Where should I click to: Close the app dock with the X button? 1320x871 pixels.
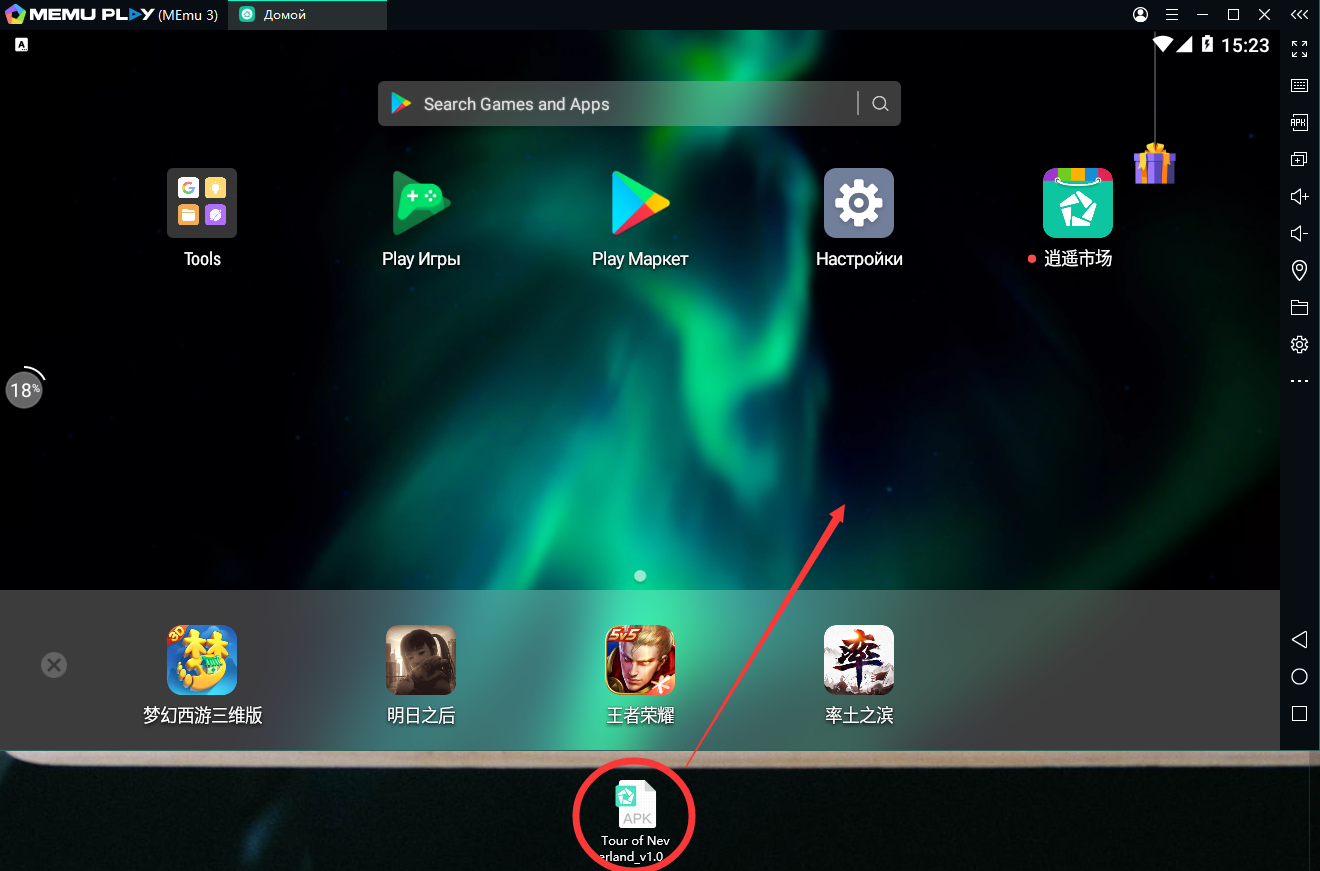point(54,664)
